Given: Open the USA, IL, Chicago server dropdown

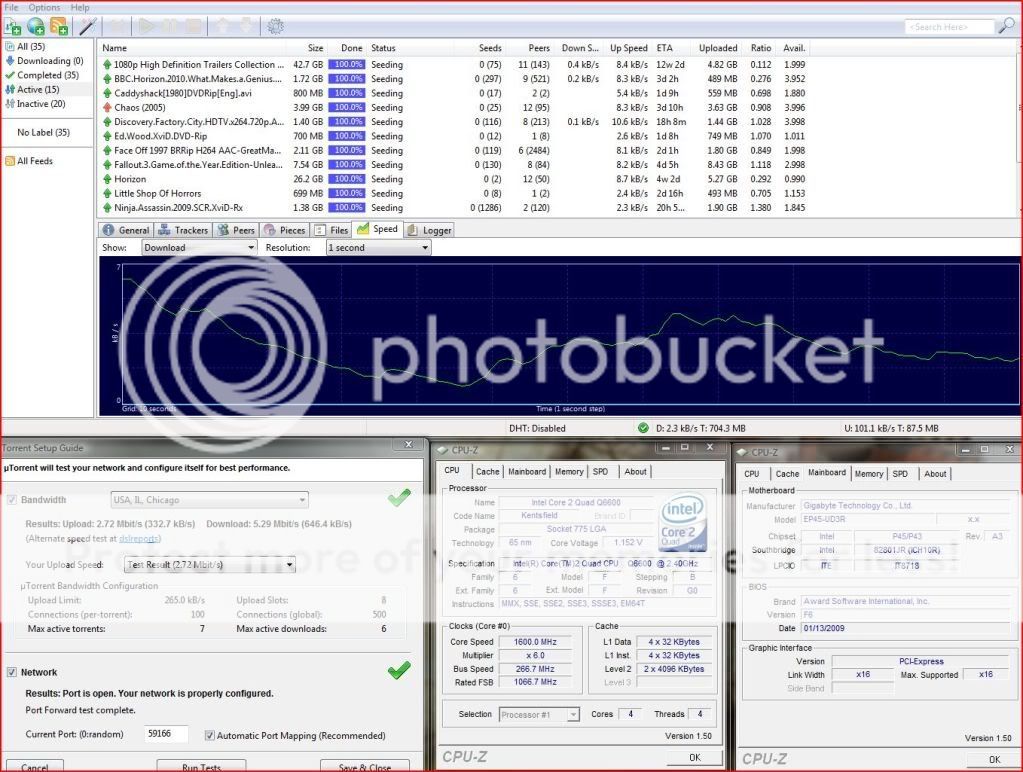Looking at the screenshot, I should tap(209, 500).
